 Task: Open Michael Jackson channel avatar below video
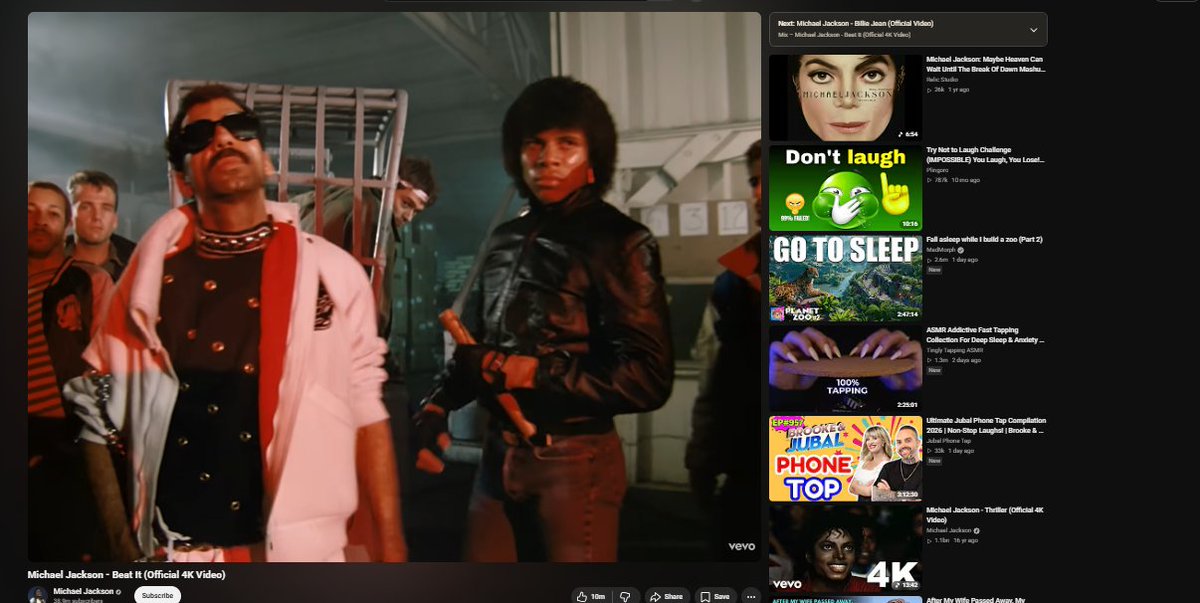pos(37,595)
